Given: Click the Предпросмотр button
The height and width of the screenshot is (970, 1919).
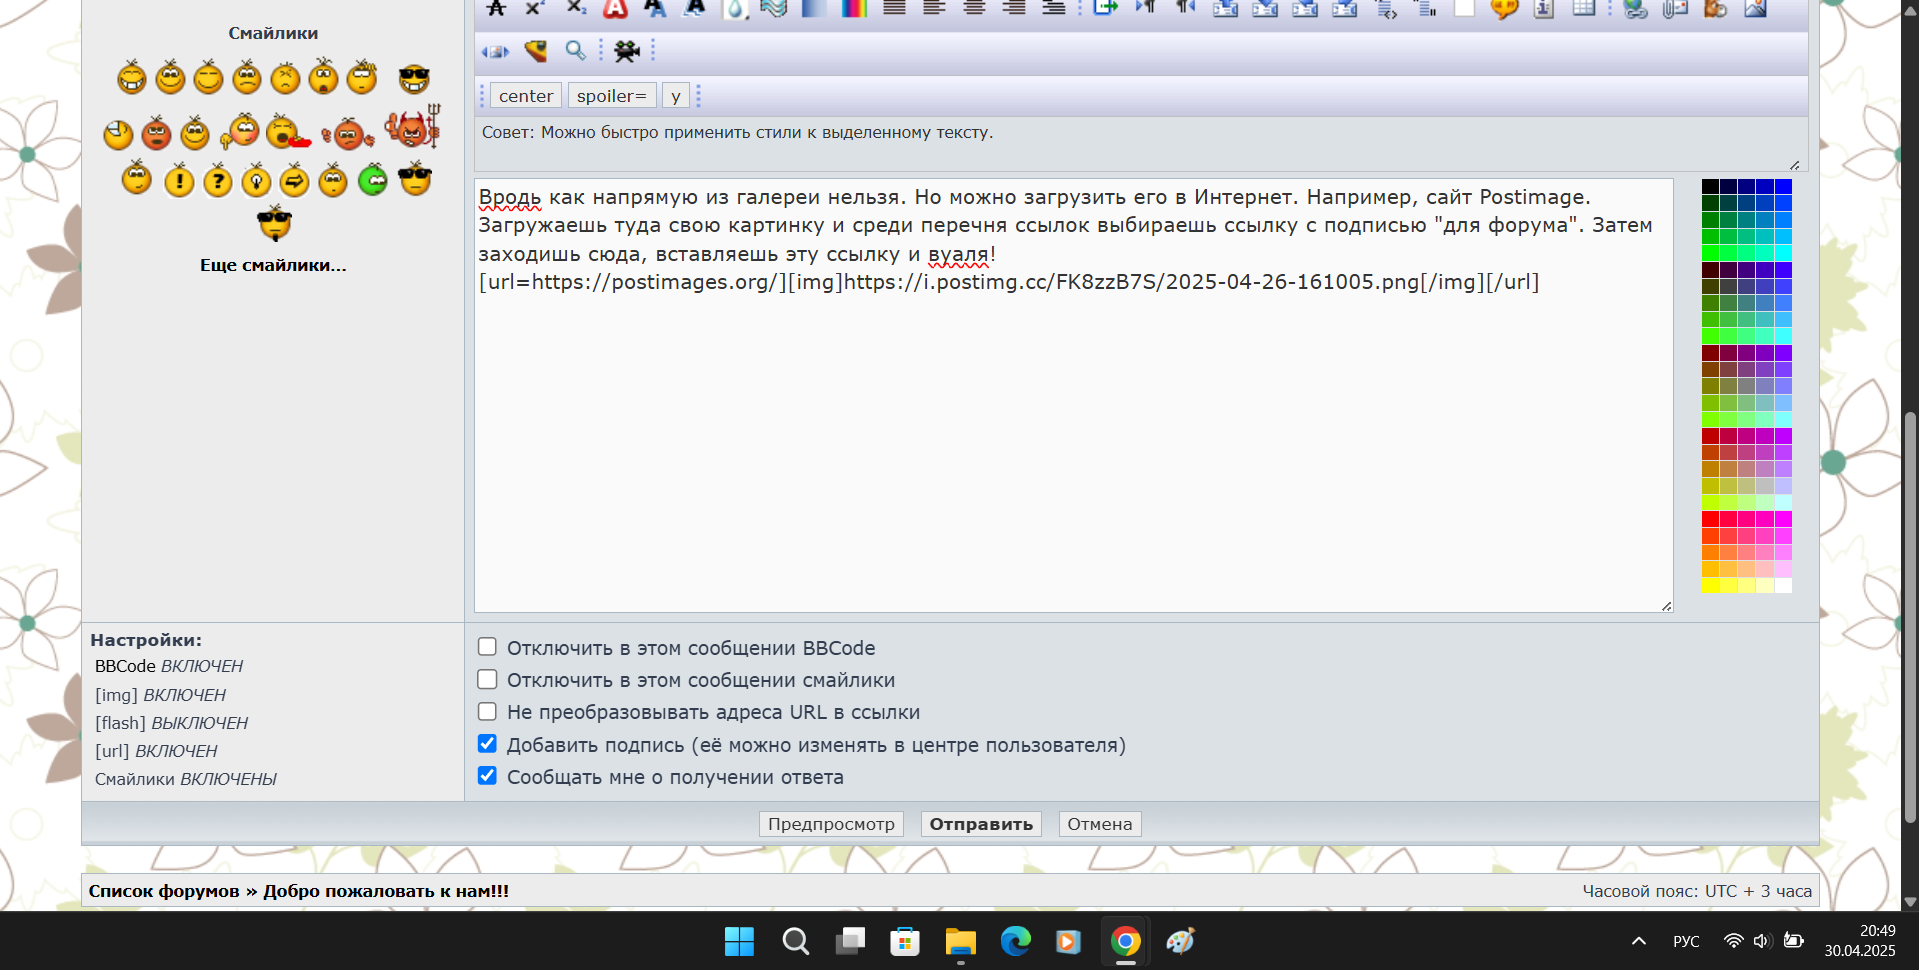Looking at the screenshot, I should click(831, 824).
